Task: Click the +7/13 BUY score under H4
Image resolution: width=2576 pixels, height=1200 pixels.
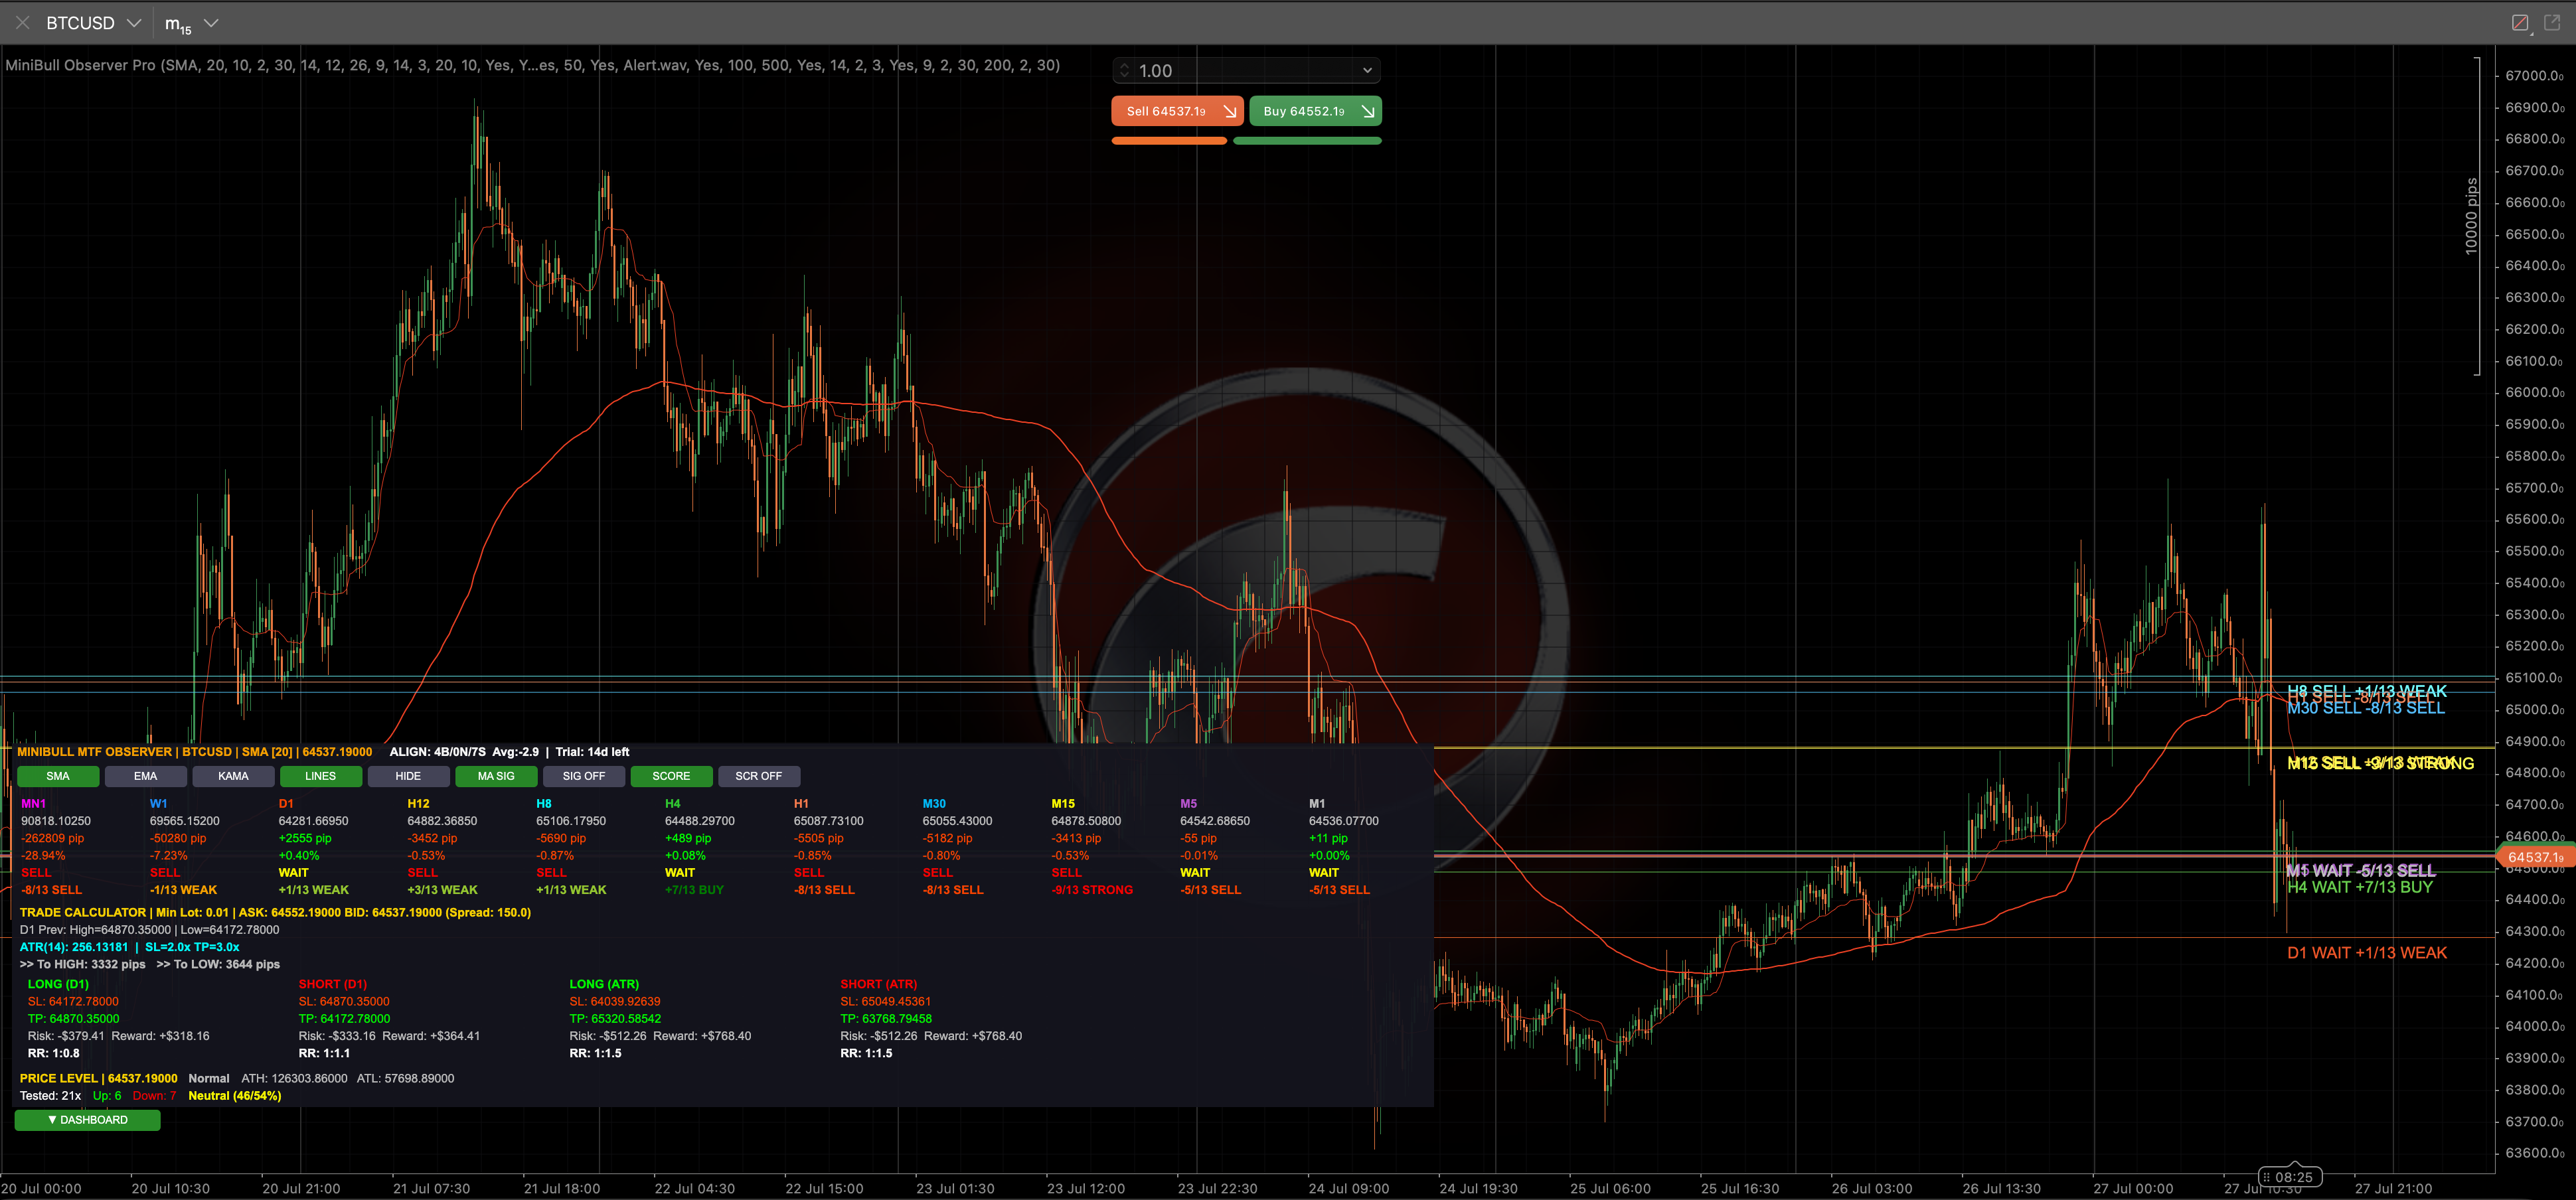Action: (x=694, y=890)
